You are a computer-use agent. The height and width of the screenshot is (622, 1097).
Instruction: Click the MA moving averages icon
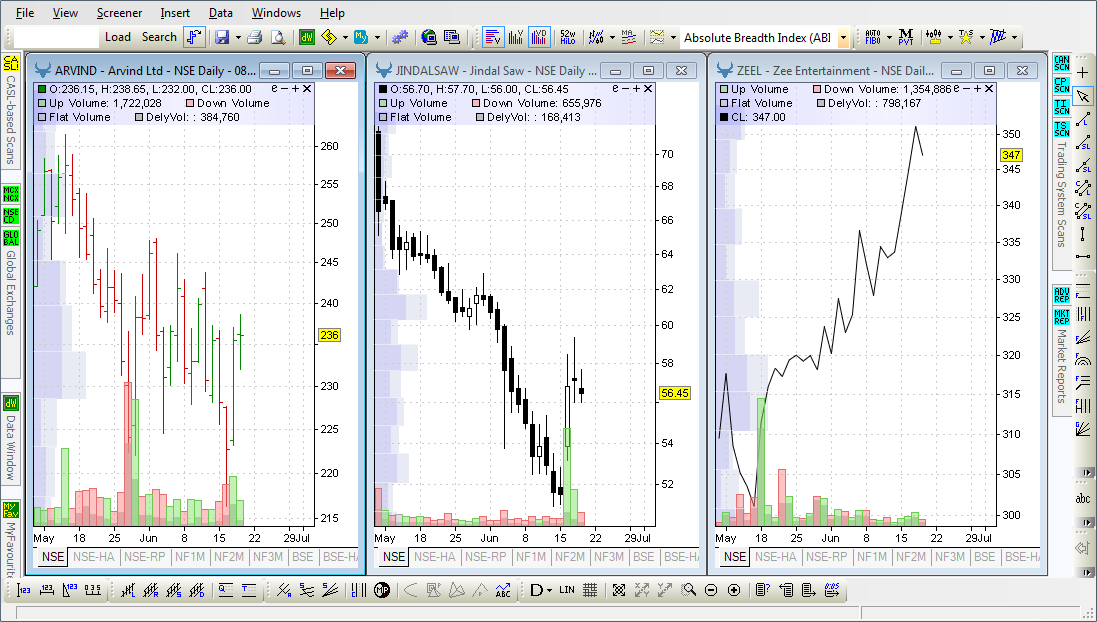point(628,37)
